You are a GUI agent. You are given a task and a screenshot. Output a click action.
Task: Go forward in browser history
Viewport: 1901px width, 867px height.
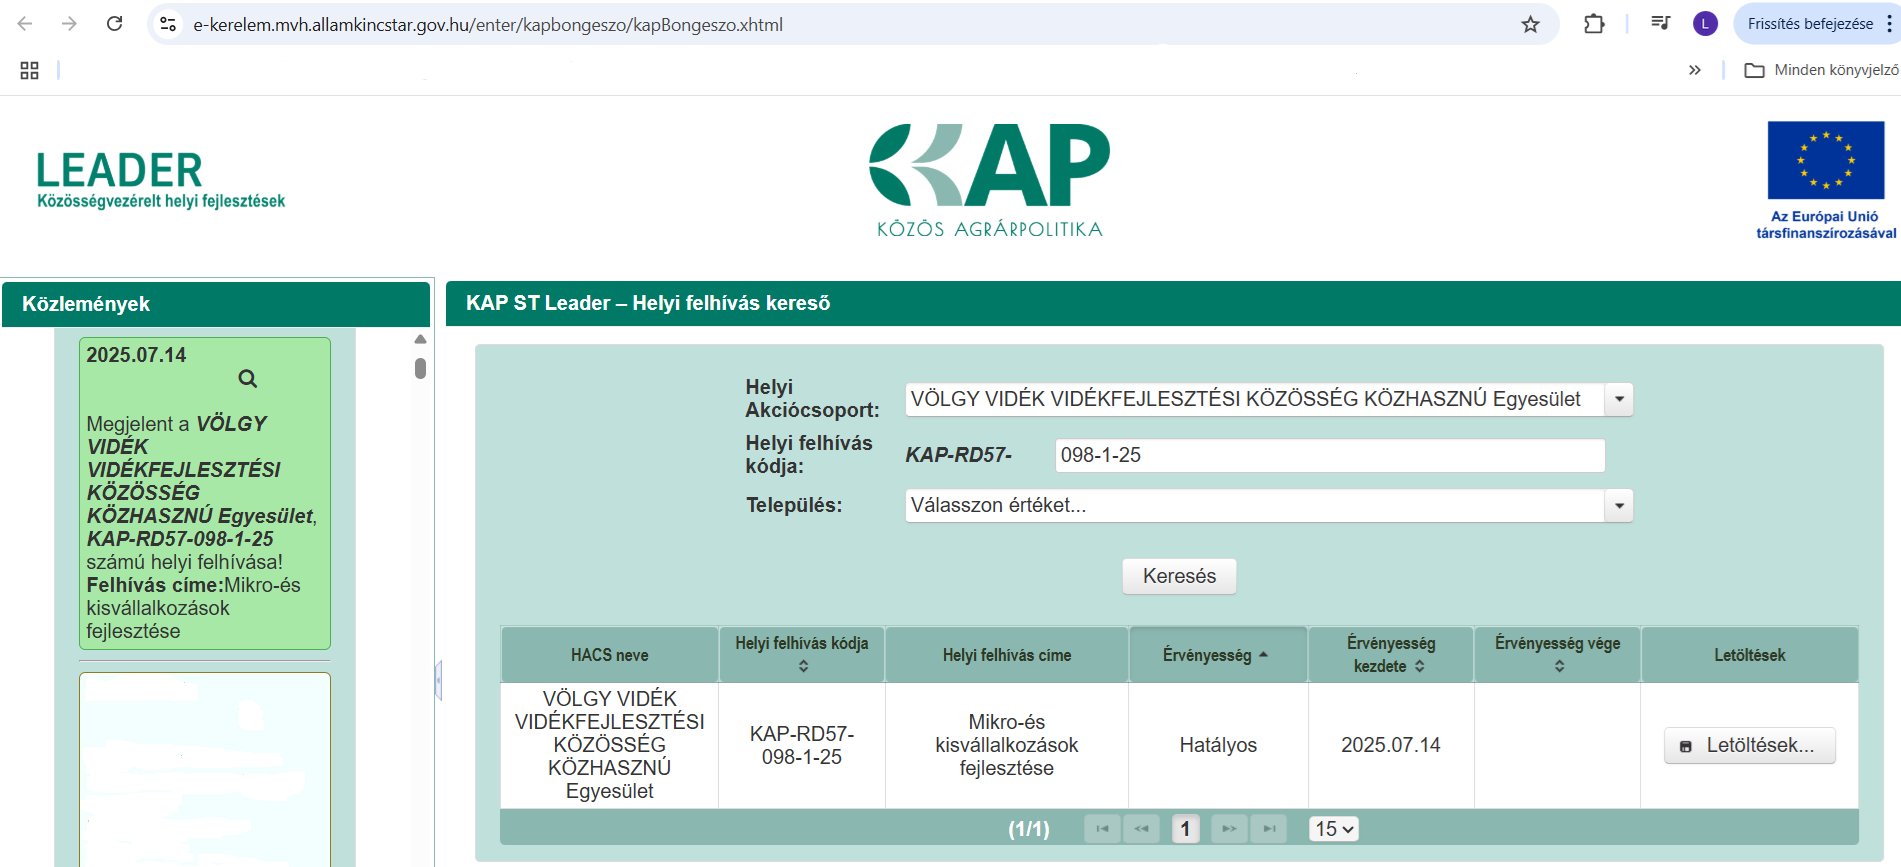click(x=69, y=24)
